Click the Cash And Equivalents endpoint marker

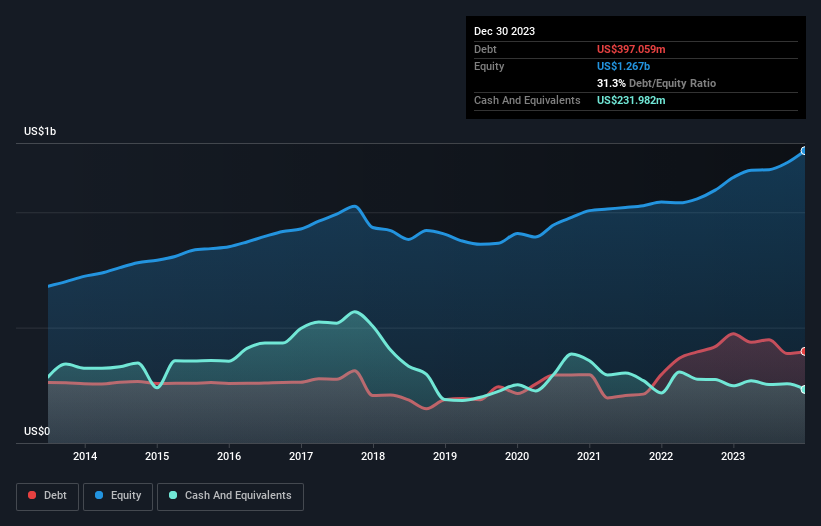[x=804, y=389]
